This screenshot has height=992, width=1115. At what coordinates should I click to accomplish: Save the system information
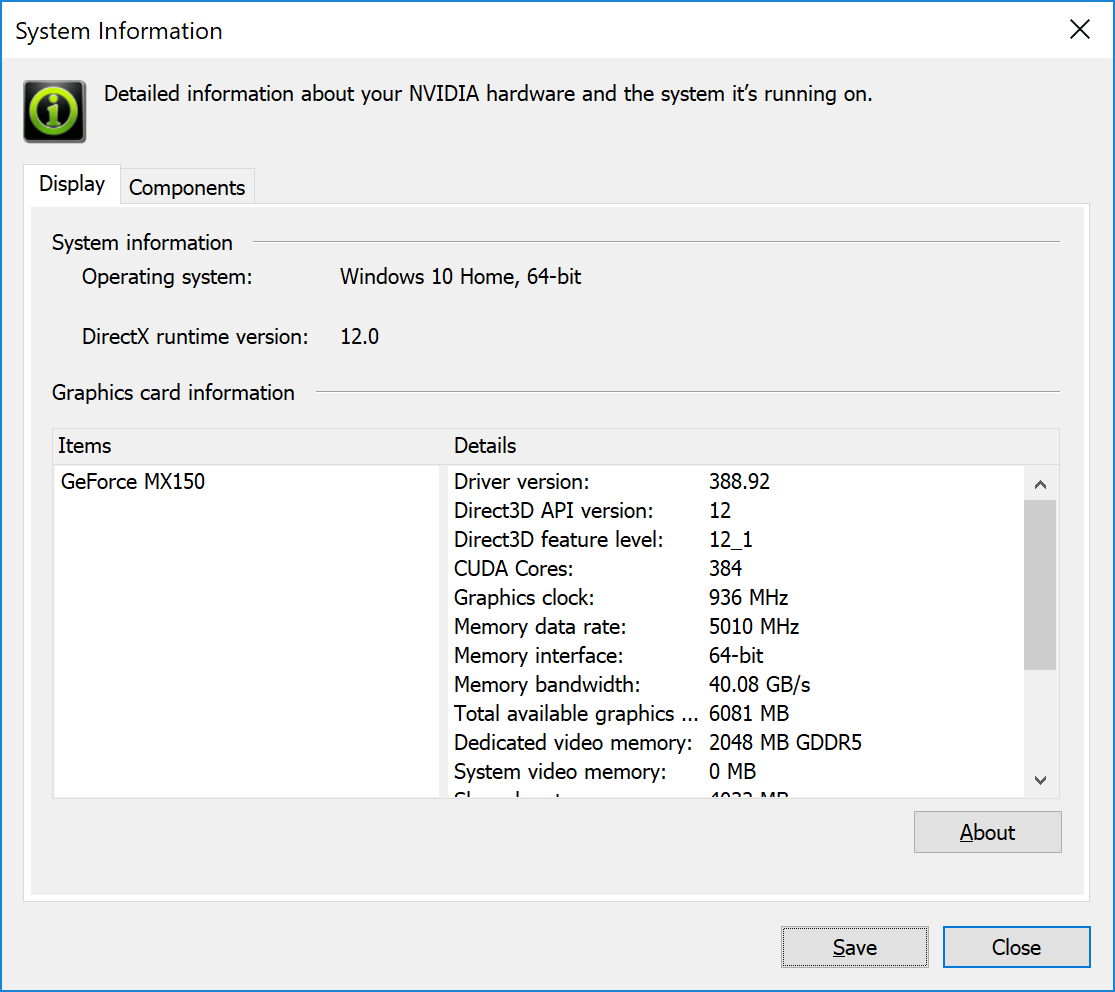click(854, 947)
